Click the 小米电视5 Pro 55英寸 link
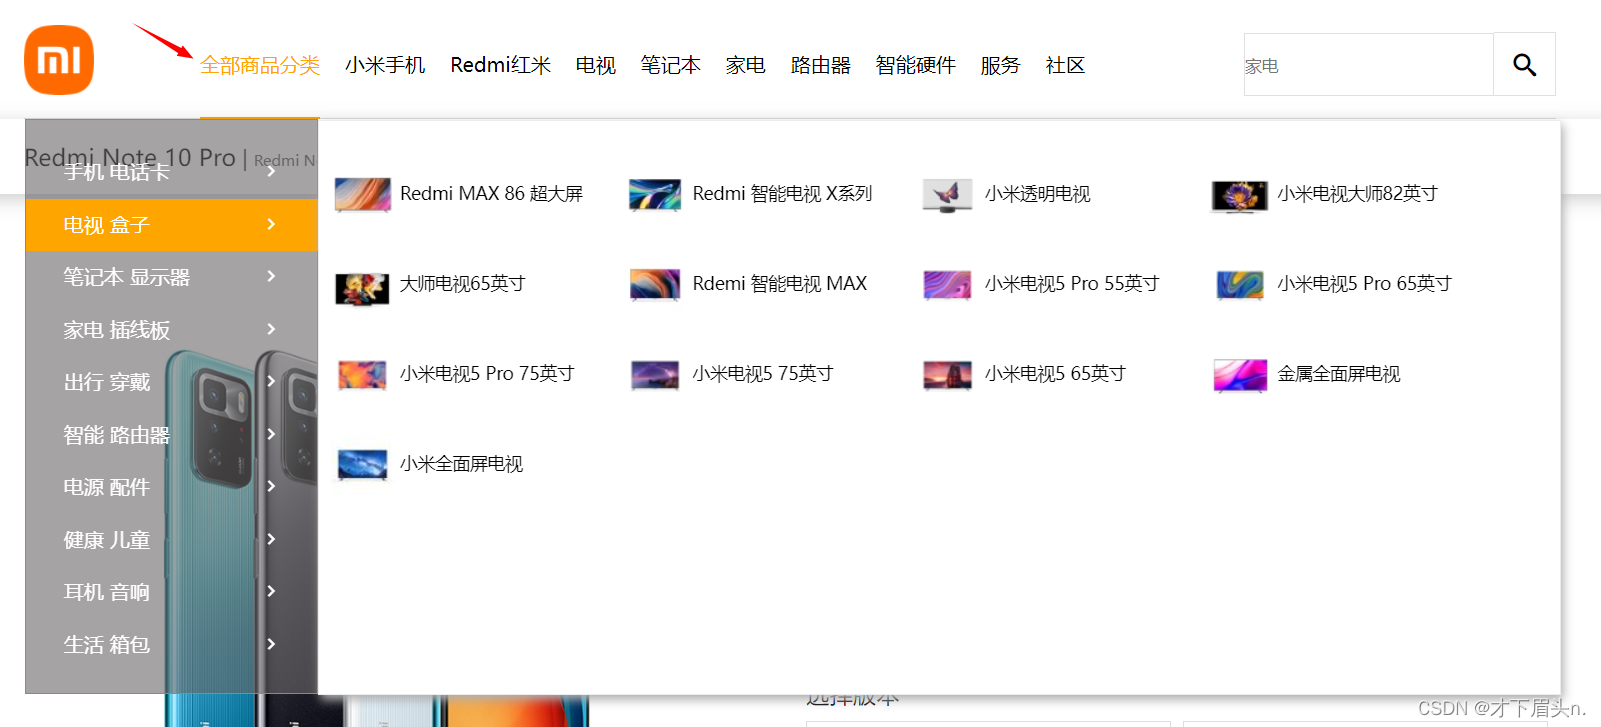The height and width of the screenshot is (727, 1601). point(1072,284)
